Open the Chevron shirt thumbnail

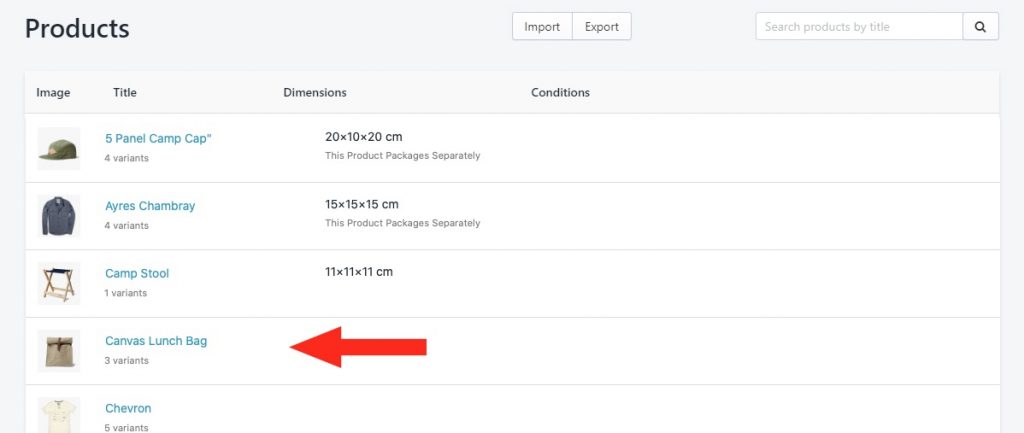(59, 415)
